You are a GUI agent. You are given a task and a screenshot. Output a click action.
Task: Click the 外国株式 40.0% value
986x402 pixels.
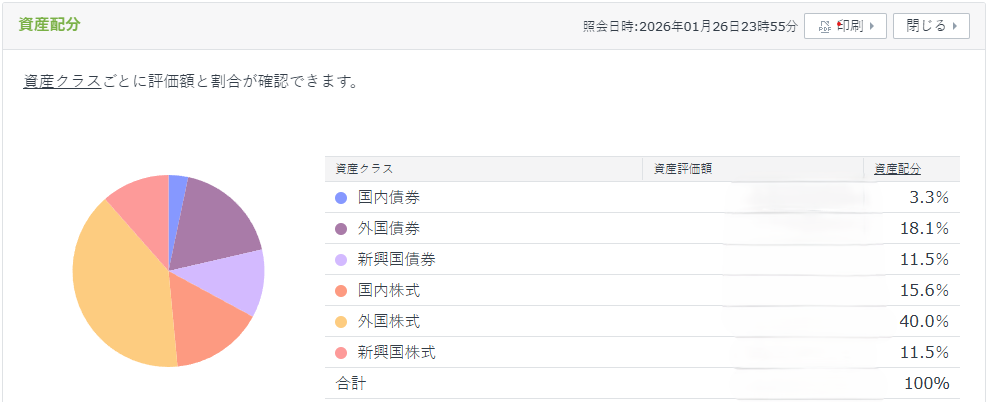(x=924, y=322)
